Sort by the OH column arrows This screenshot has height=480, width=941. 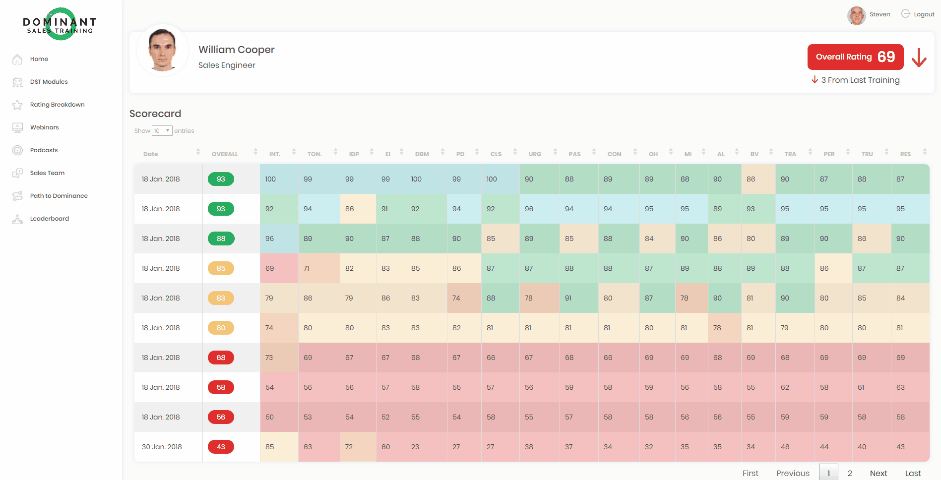coord(671,153)
